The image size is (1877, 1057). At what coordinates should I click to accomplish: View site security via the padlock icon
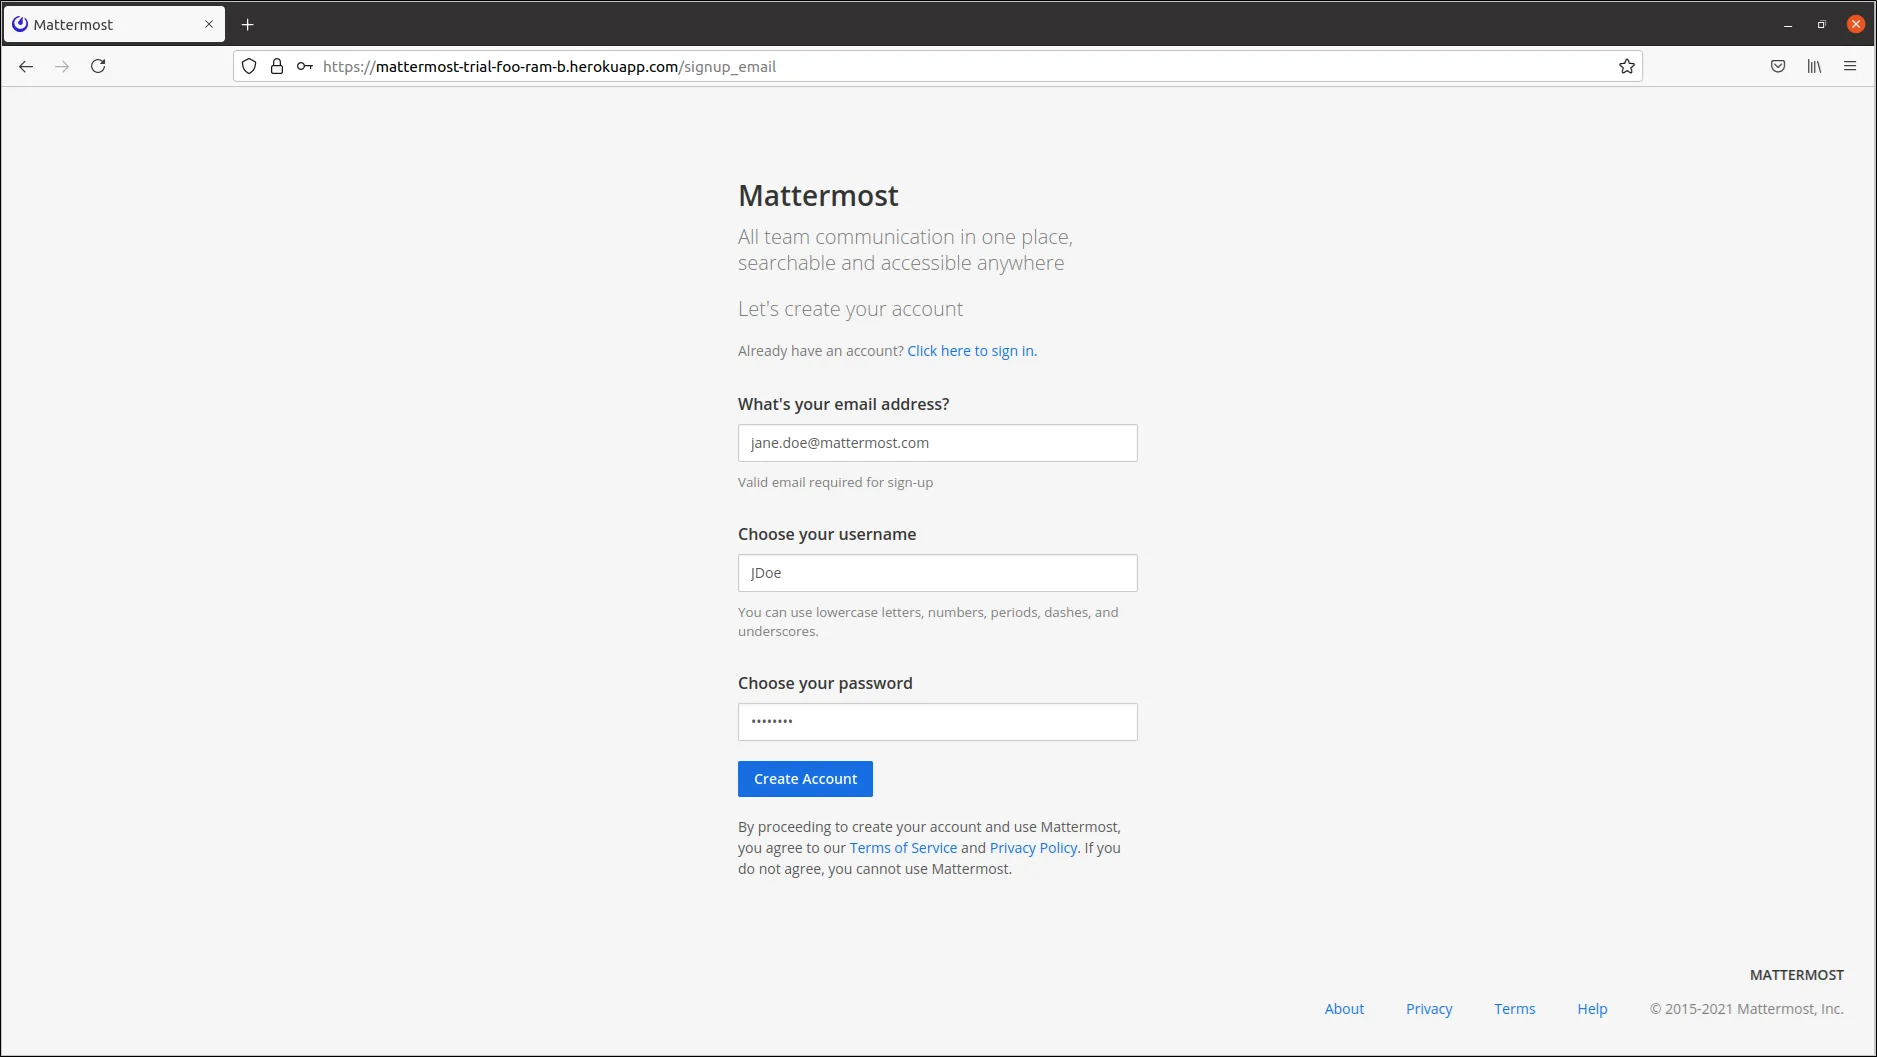pos(277,66)
